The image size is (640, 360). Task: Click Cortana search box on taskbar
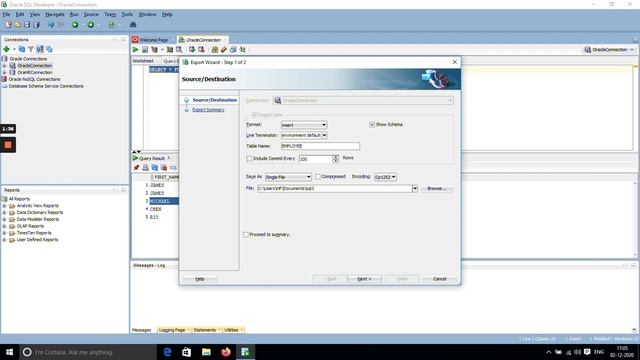click(x=87, y=352)
